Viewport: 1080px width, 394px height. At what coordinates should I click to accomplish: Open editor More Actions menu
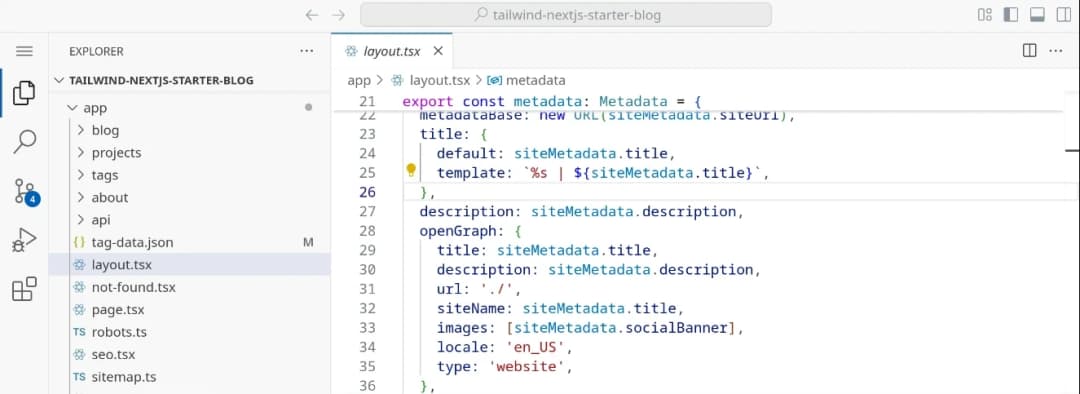click(x=1055, y=51)
